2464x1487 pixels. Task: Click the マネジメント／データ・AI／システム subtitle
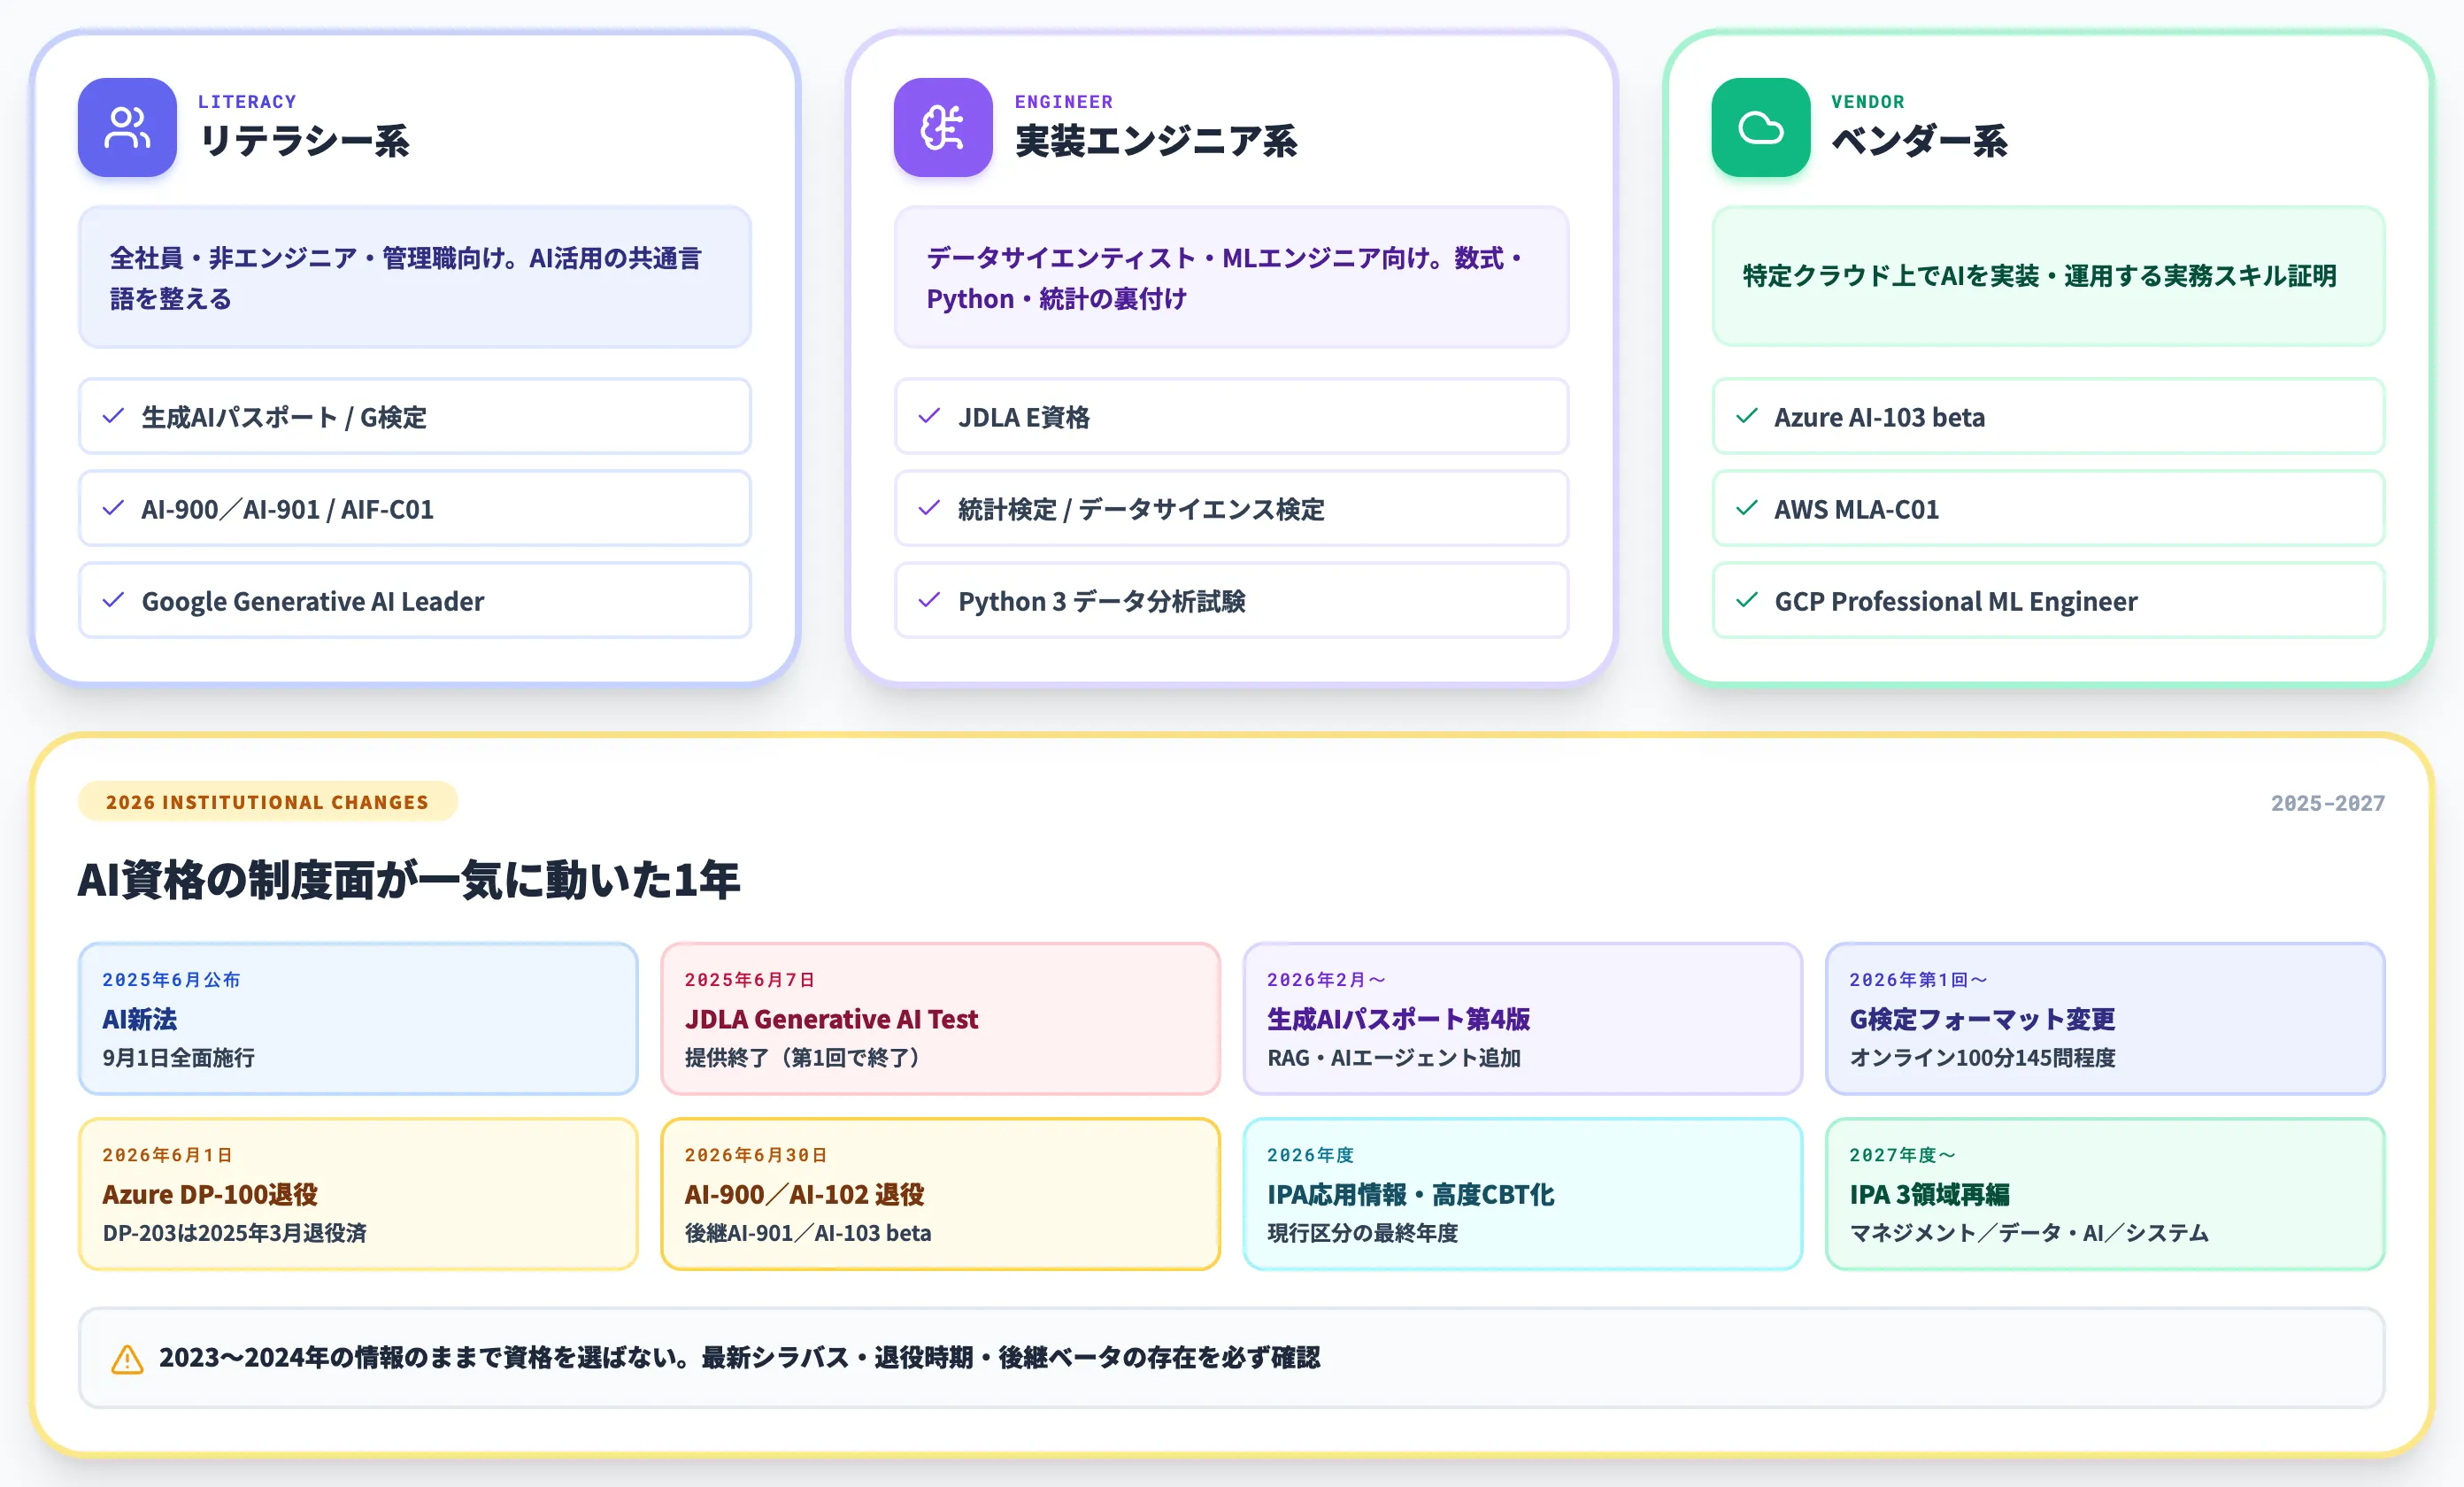2029,1233
